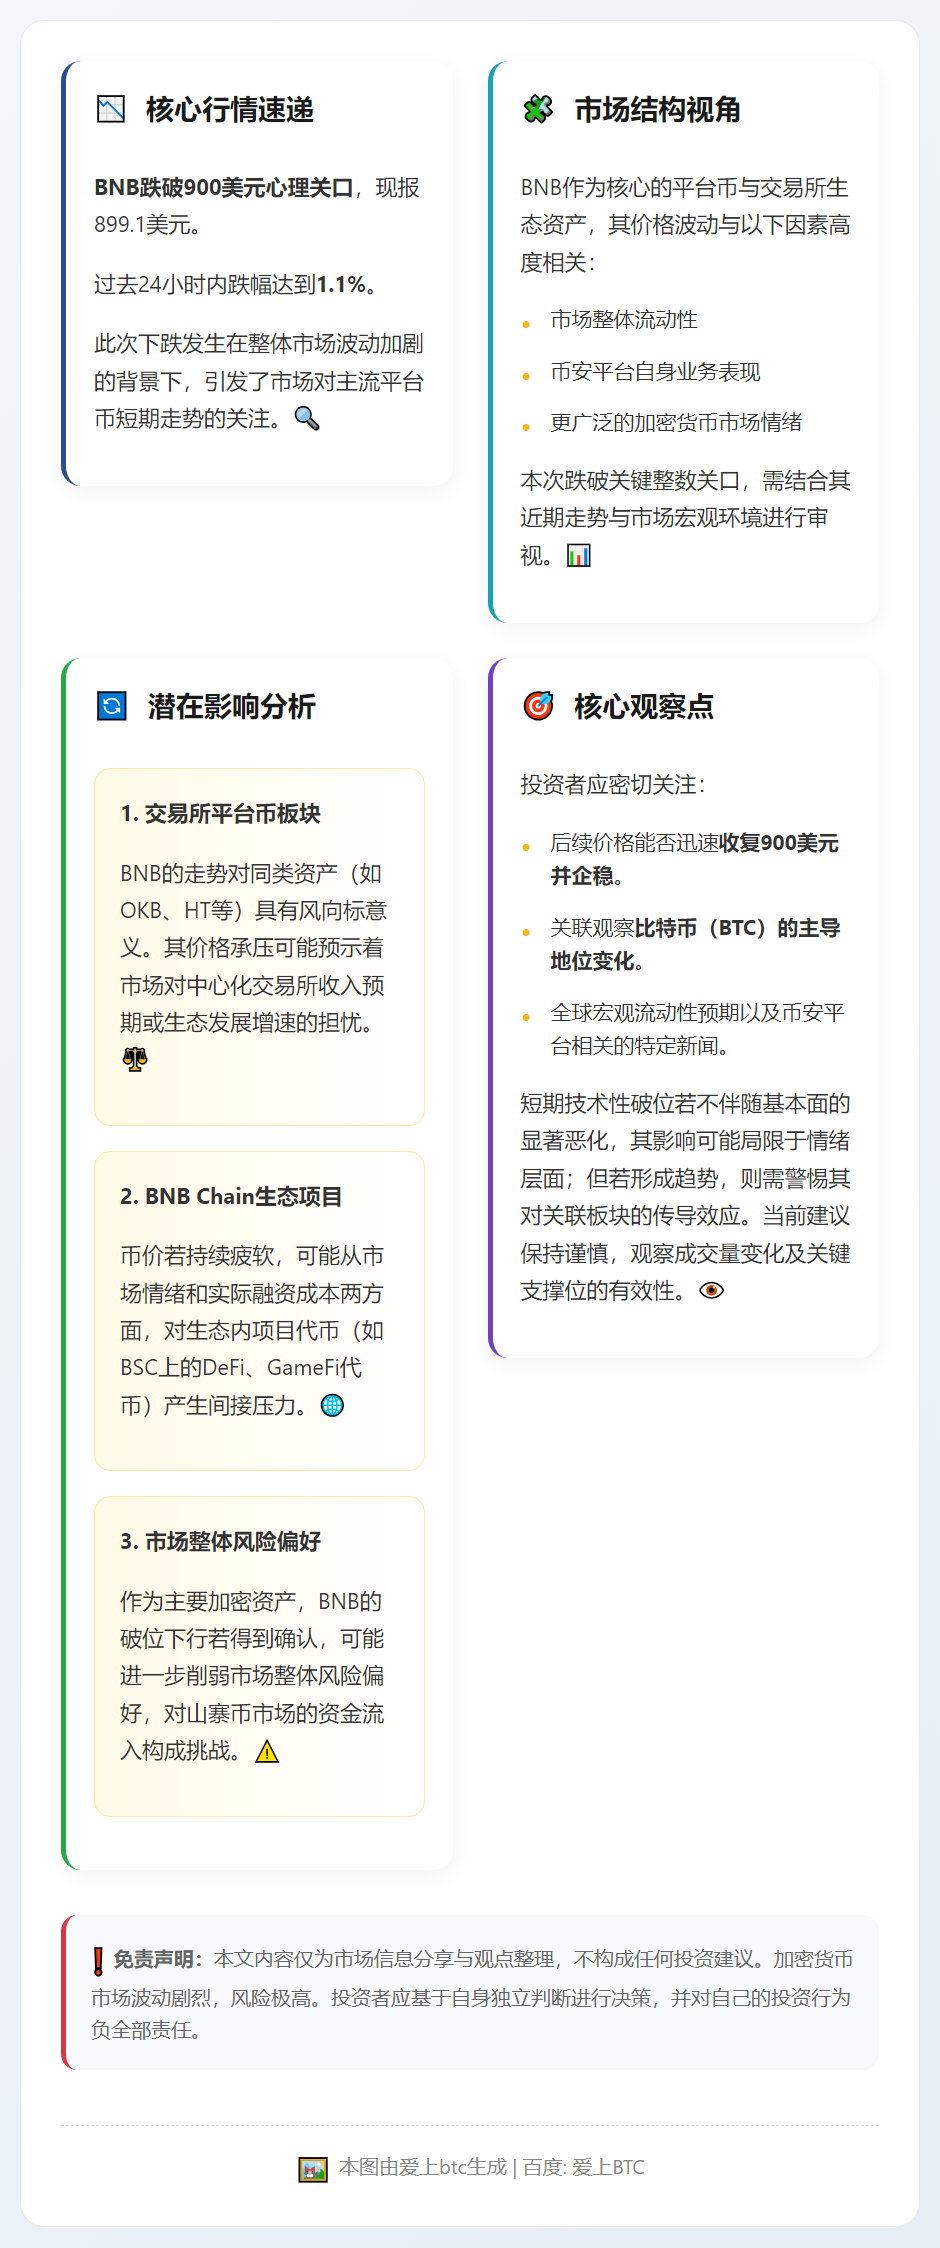Click the green puzzle icon beside 市场结构视角
This screenshot has height=2248, width=940.
tap(538, 109)
